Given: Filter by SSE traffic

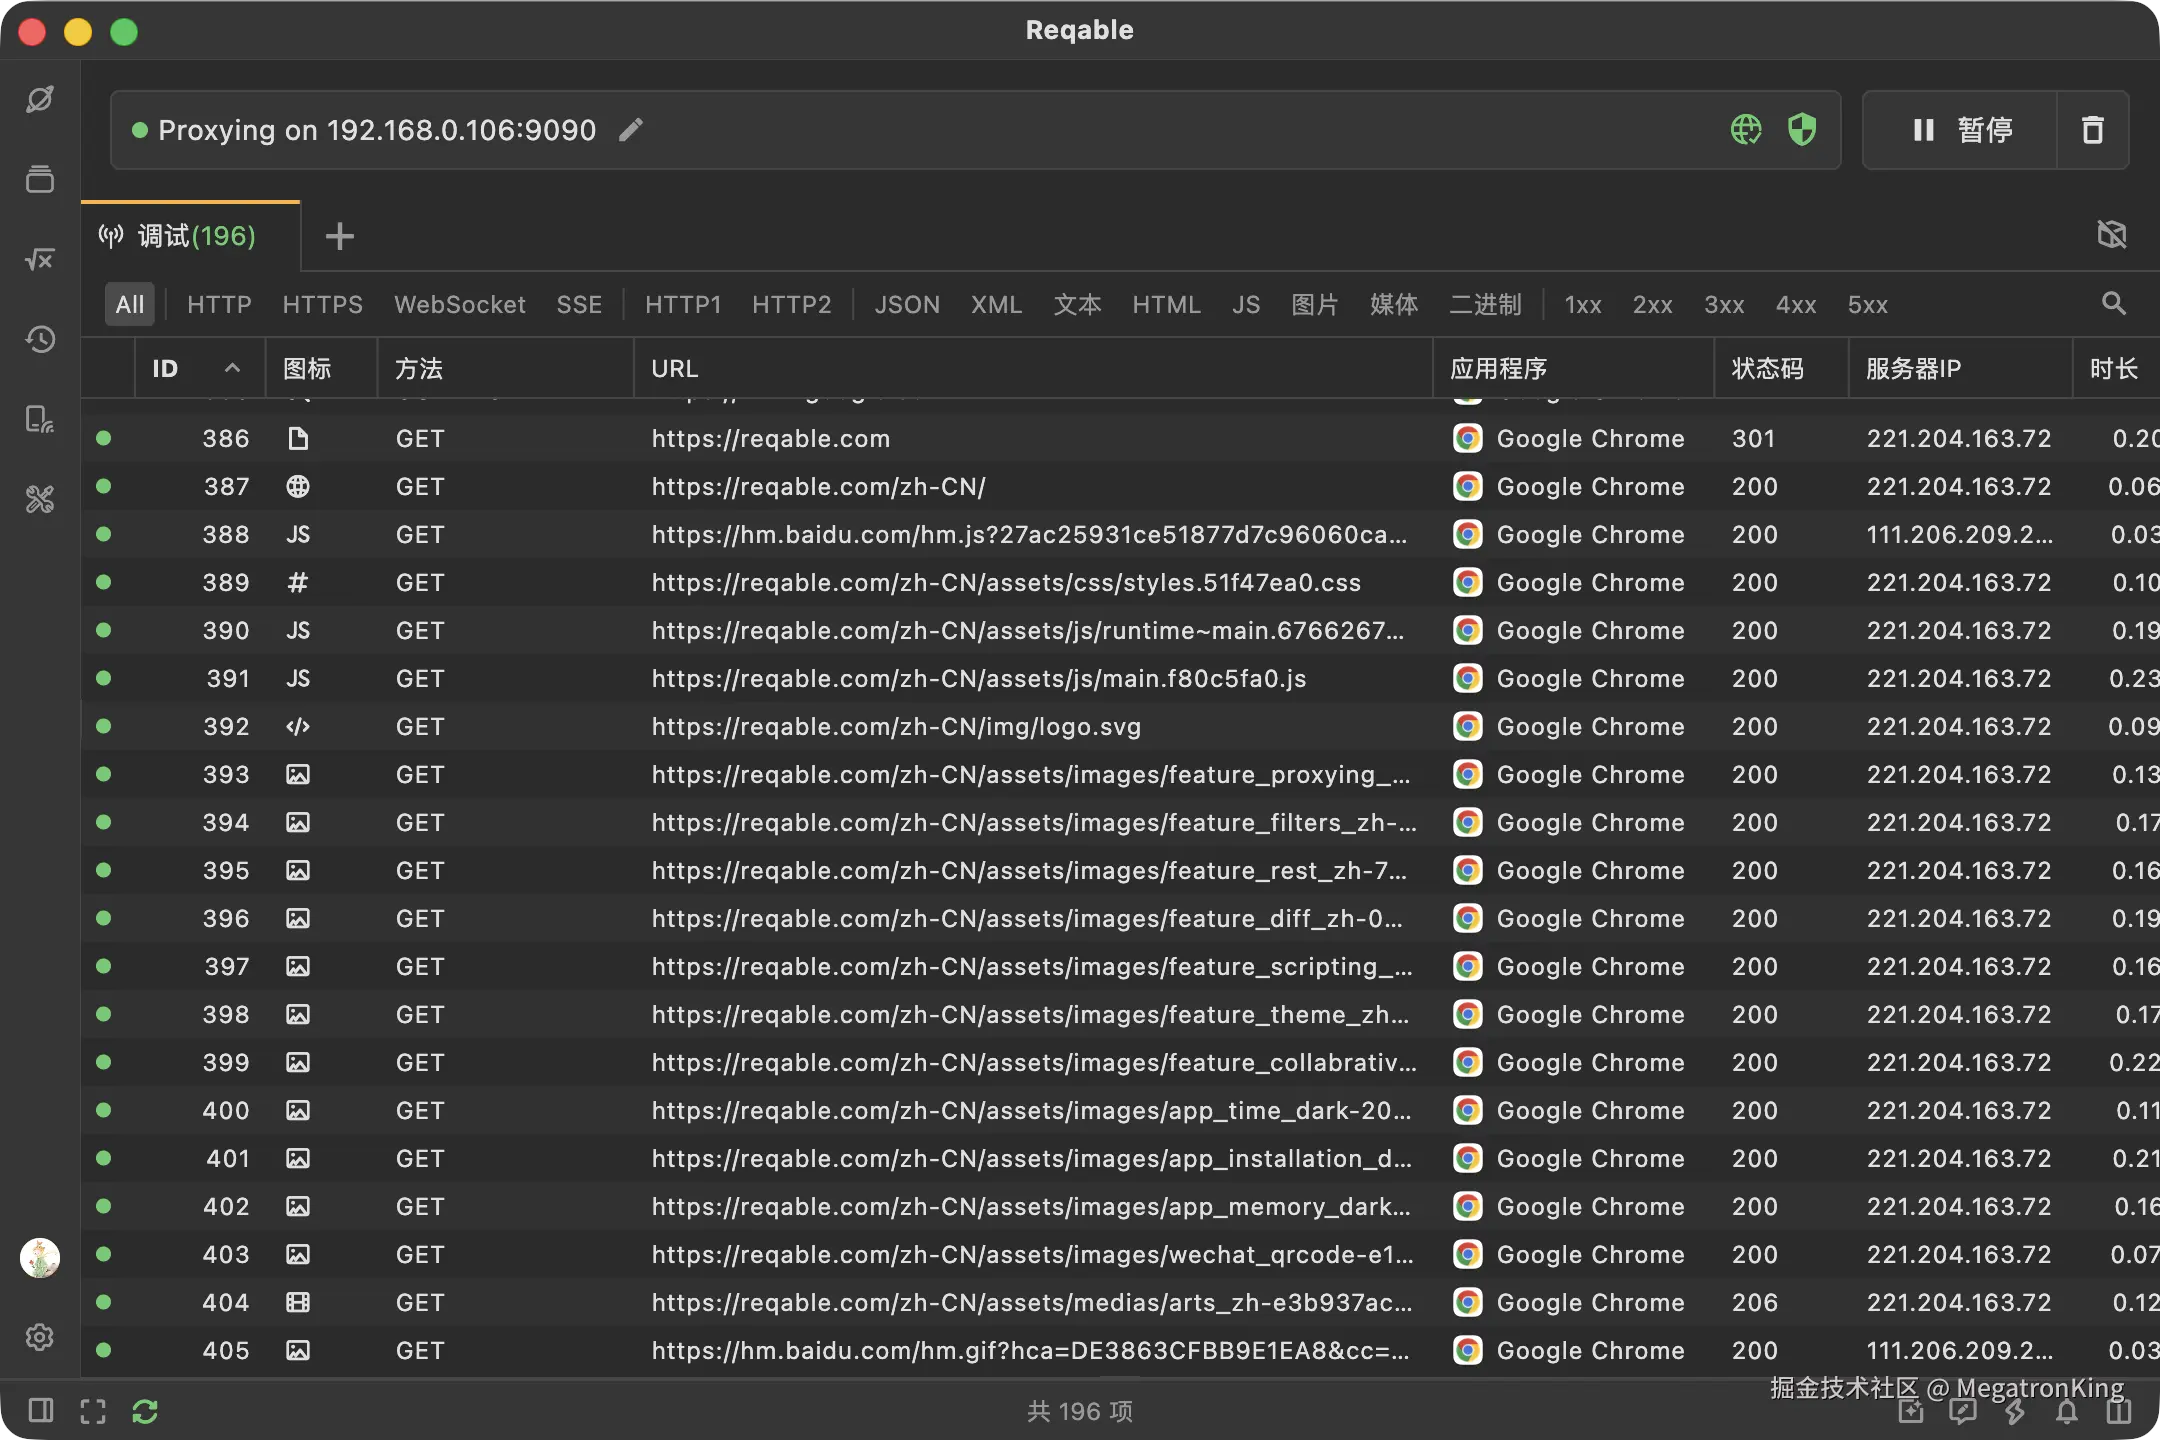Looking at the screenshot, I should point(580,305).
